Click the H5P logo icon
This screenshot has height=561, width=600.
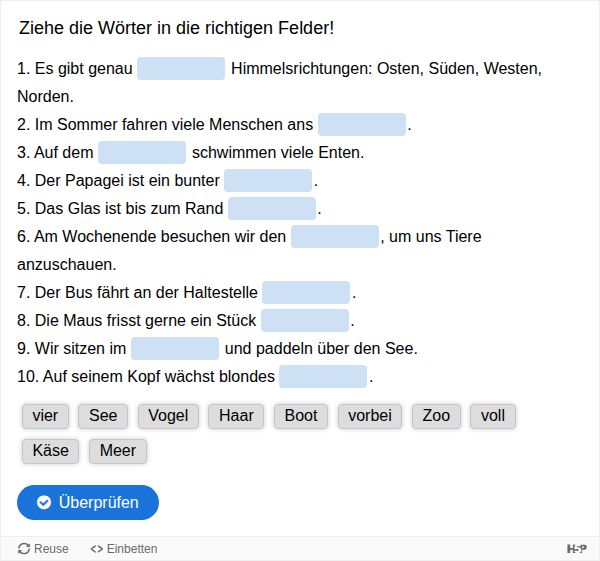(x=577, y=549)
